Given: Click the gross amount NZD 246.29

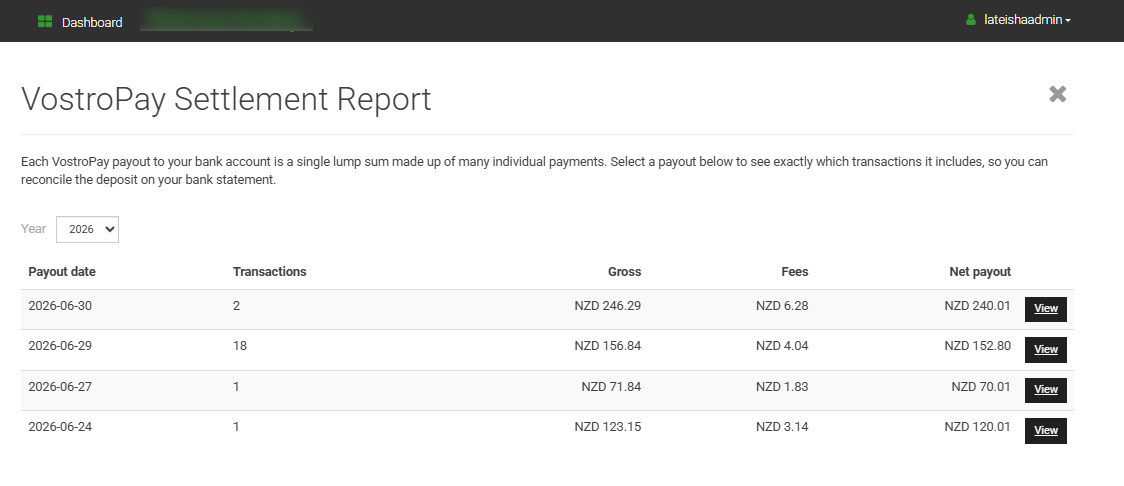Looking at the screenshot, I should tap(608, 306).
